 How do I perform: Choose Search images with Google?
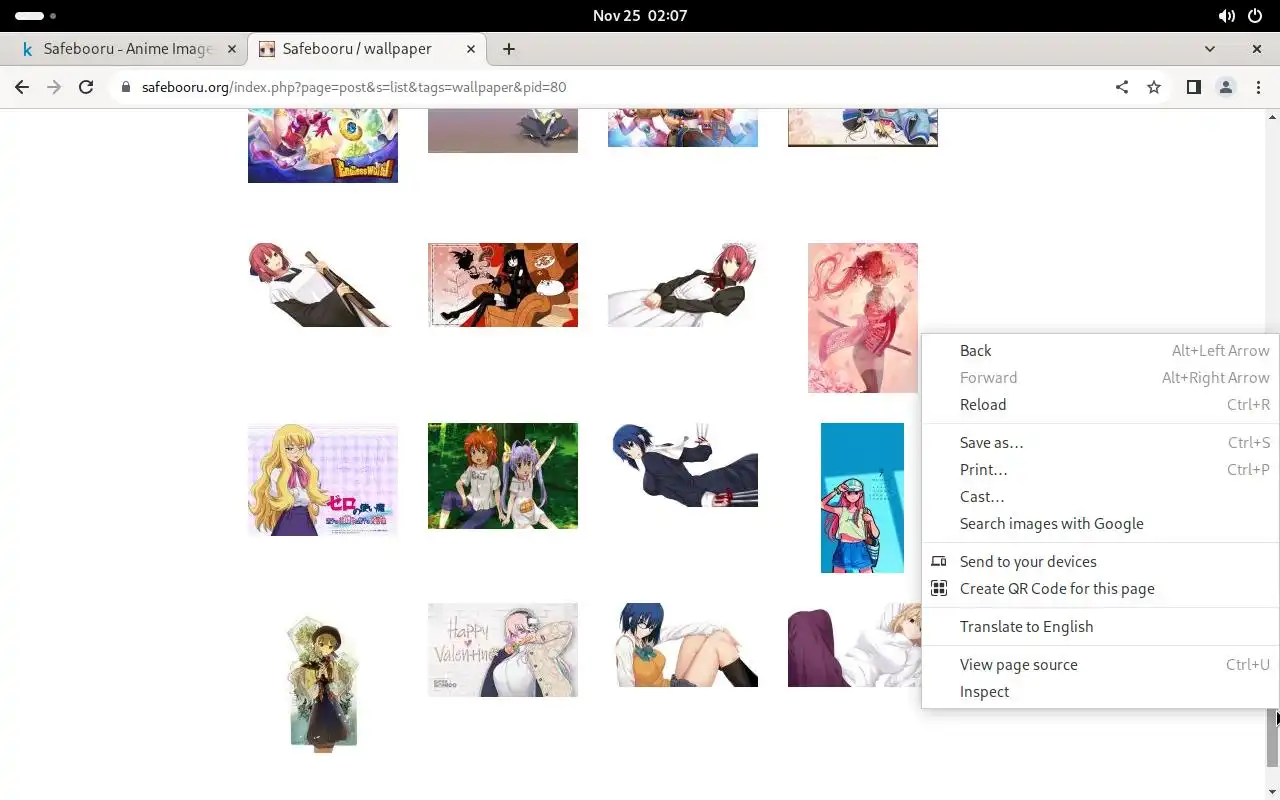(1100, 524)
